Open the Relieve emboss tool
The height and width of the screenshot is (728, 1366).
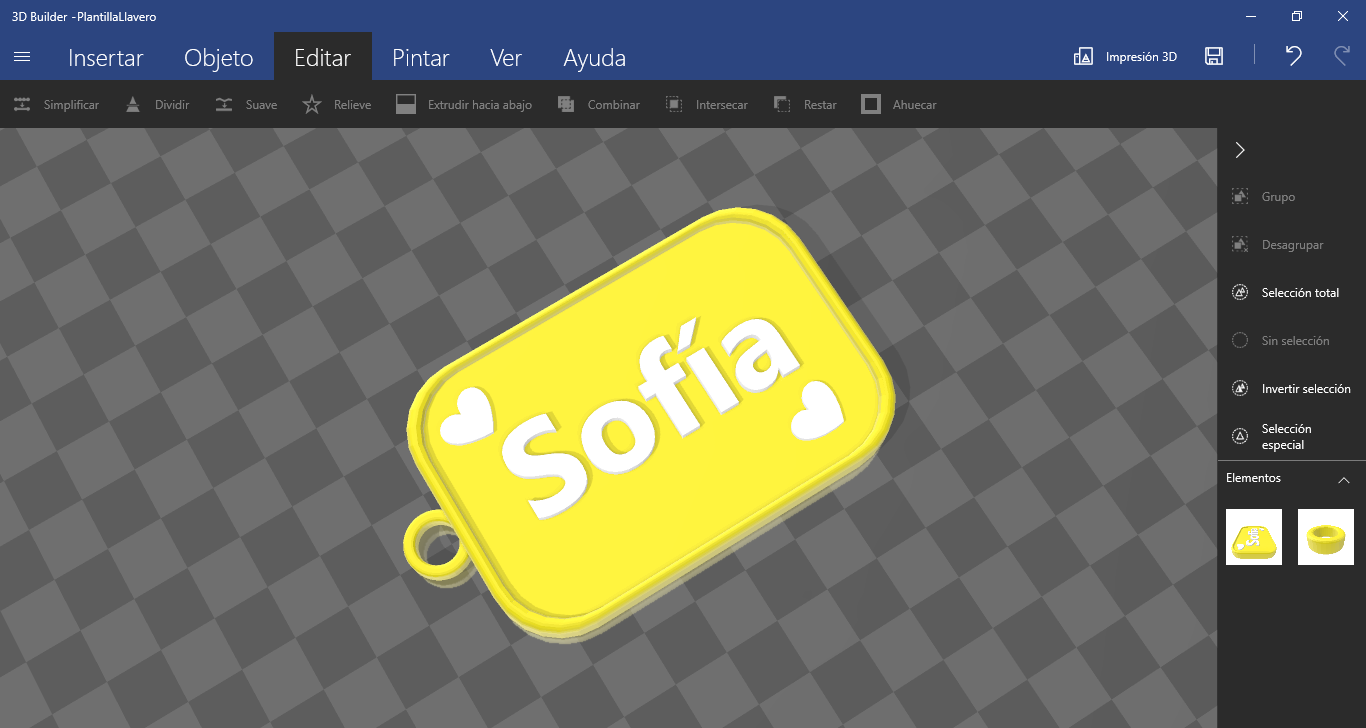(x=336, y=104)
